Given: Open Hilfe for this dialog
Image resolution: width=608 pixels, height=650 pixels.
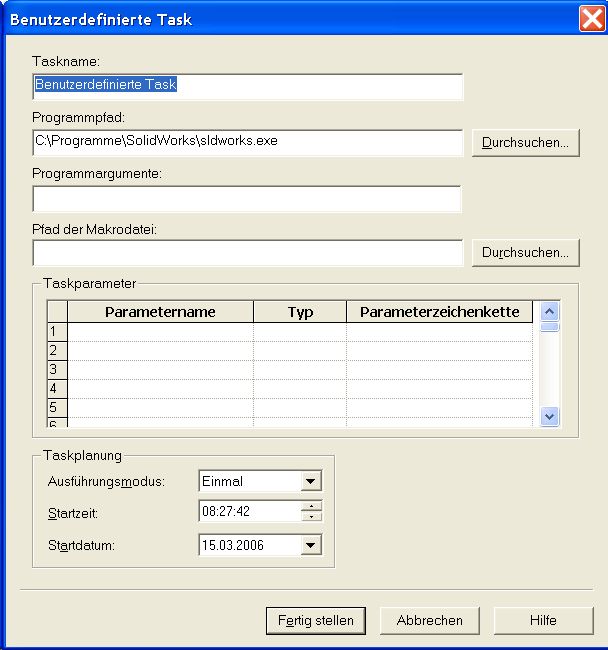Looking at the screenshot, I should [x=543, y=621].
